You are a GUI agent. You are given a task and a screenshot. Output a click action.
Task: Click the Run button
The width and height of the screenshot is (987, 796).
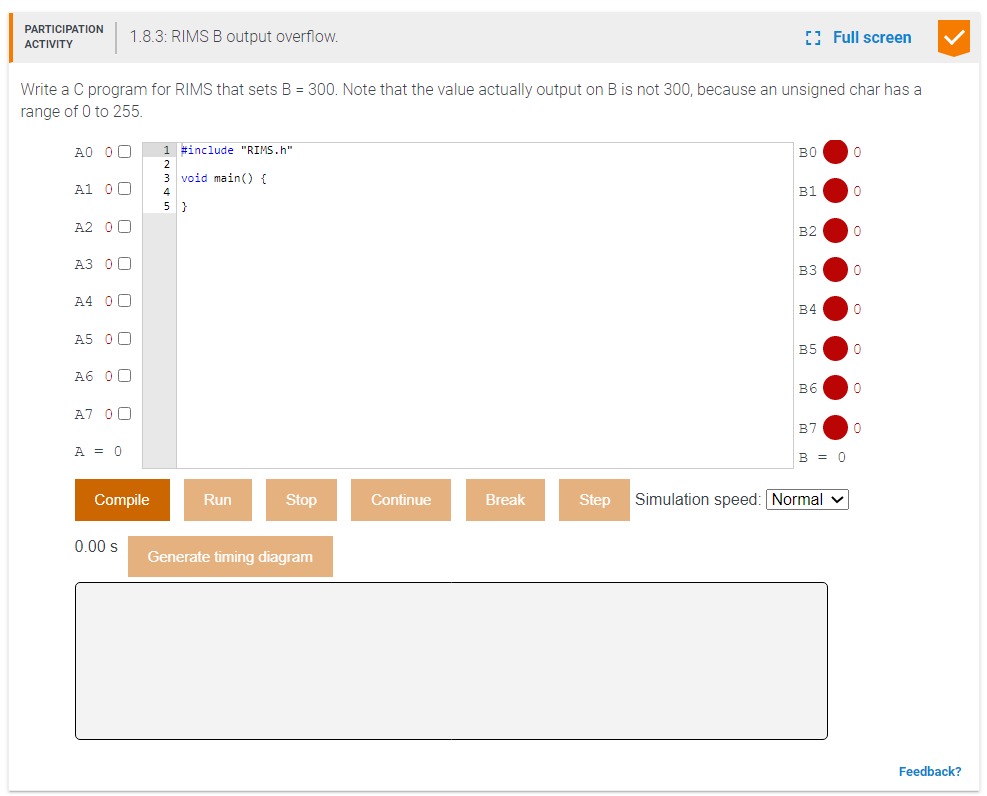pyautogui.click(x=218, y=499)
